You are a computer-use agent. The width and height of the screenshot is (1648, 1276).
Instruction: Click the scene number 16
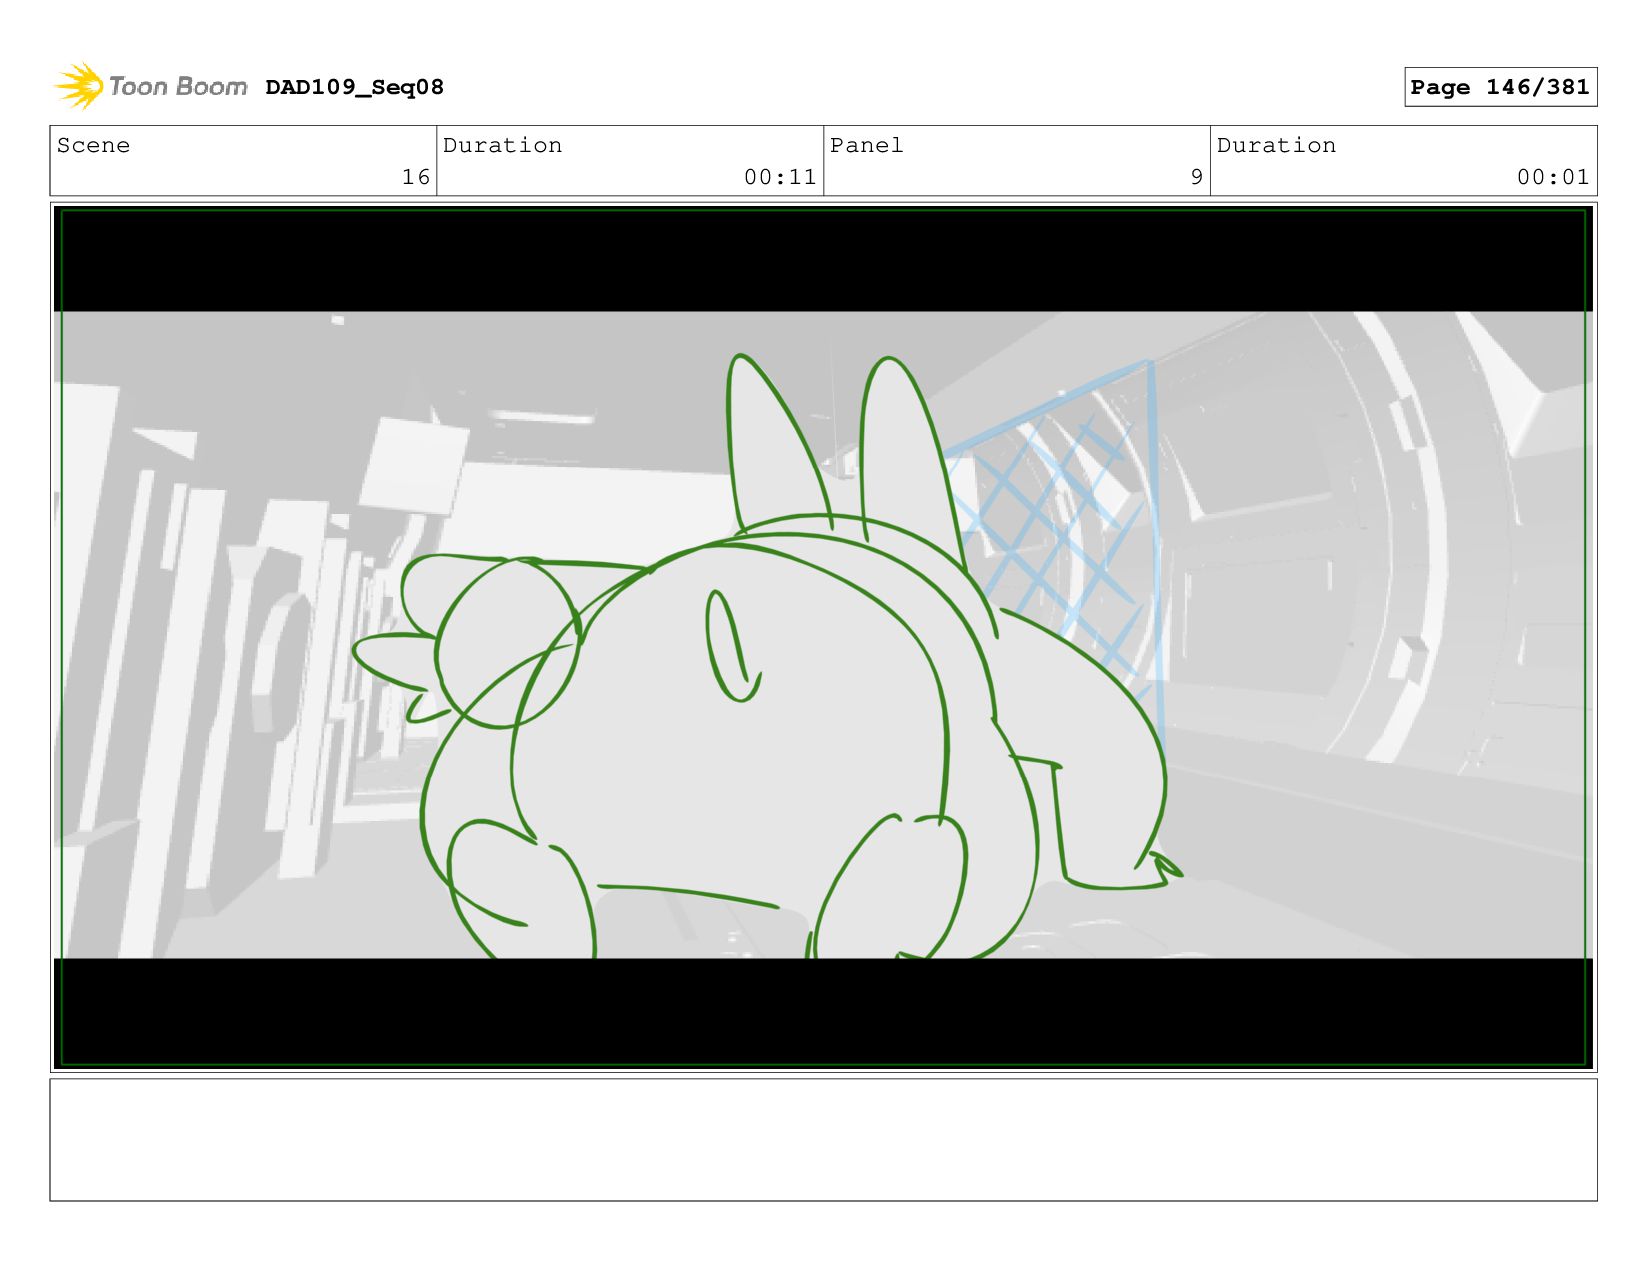[x=416, y=177]
